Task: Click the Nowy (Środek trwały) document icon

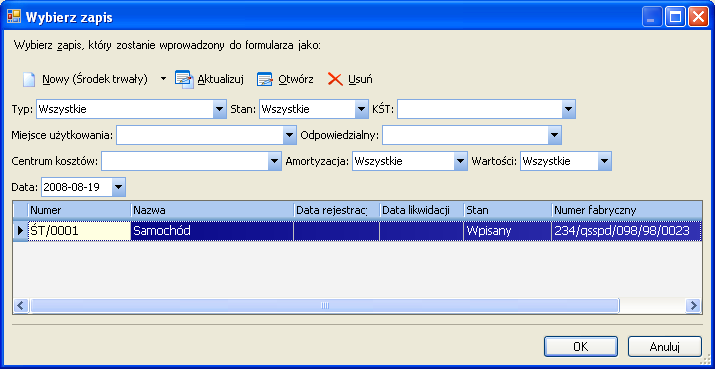Action: (x=29, y=79)
